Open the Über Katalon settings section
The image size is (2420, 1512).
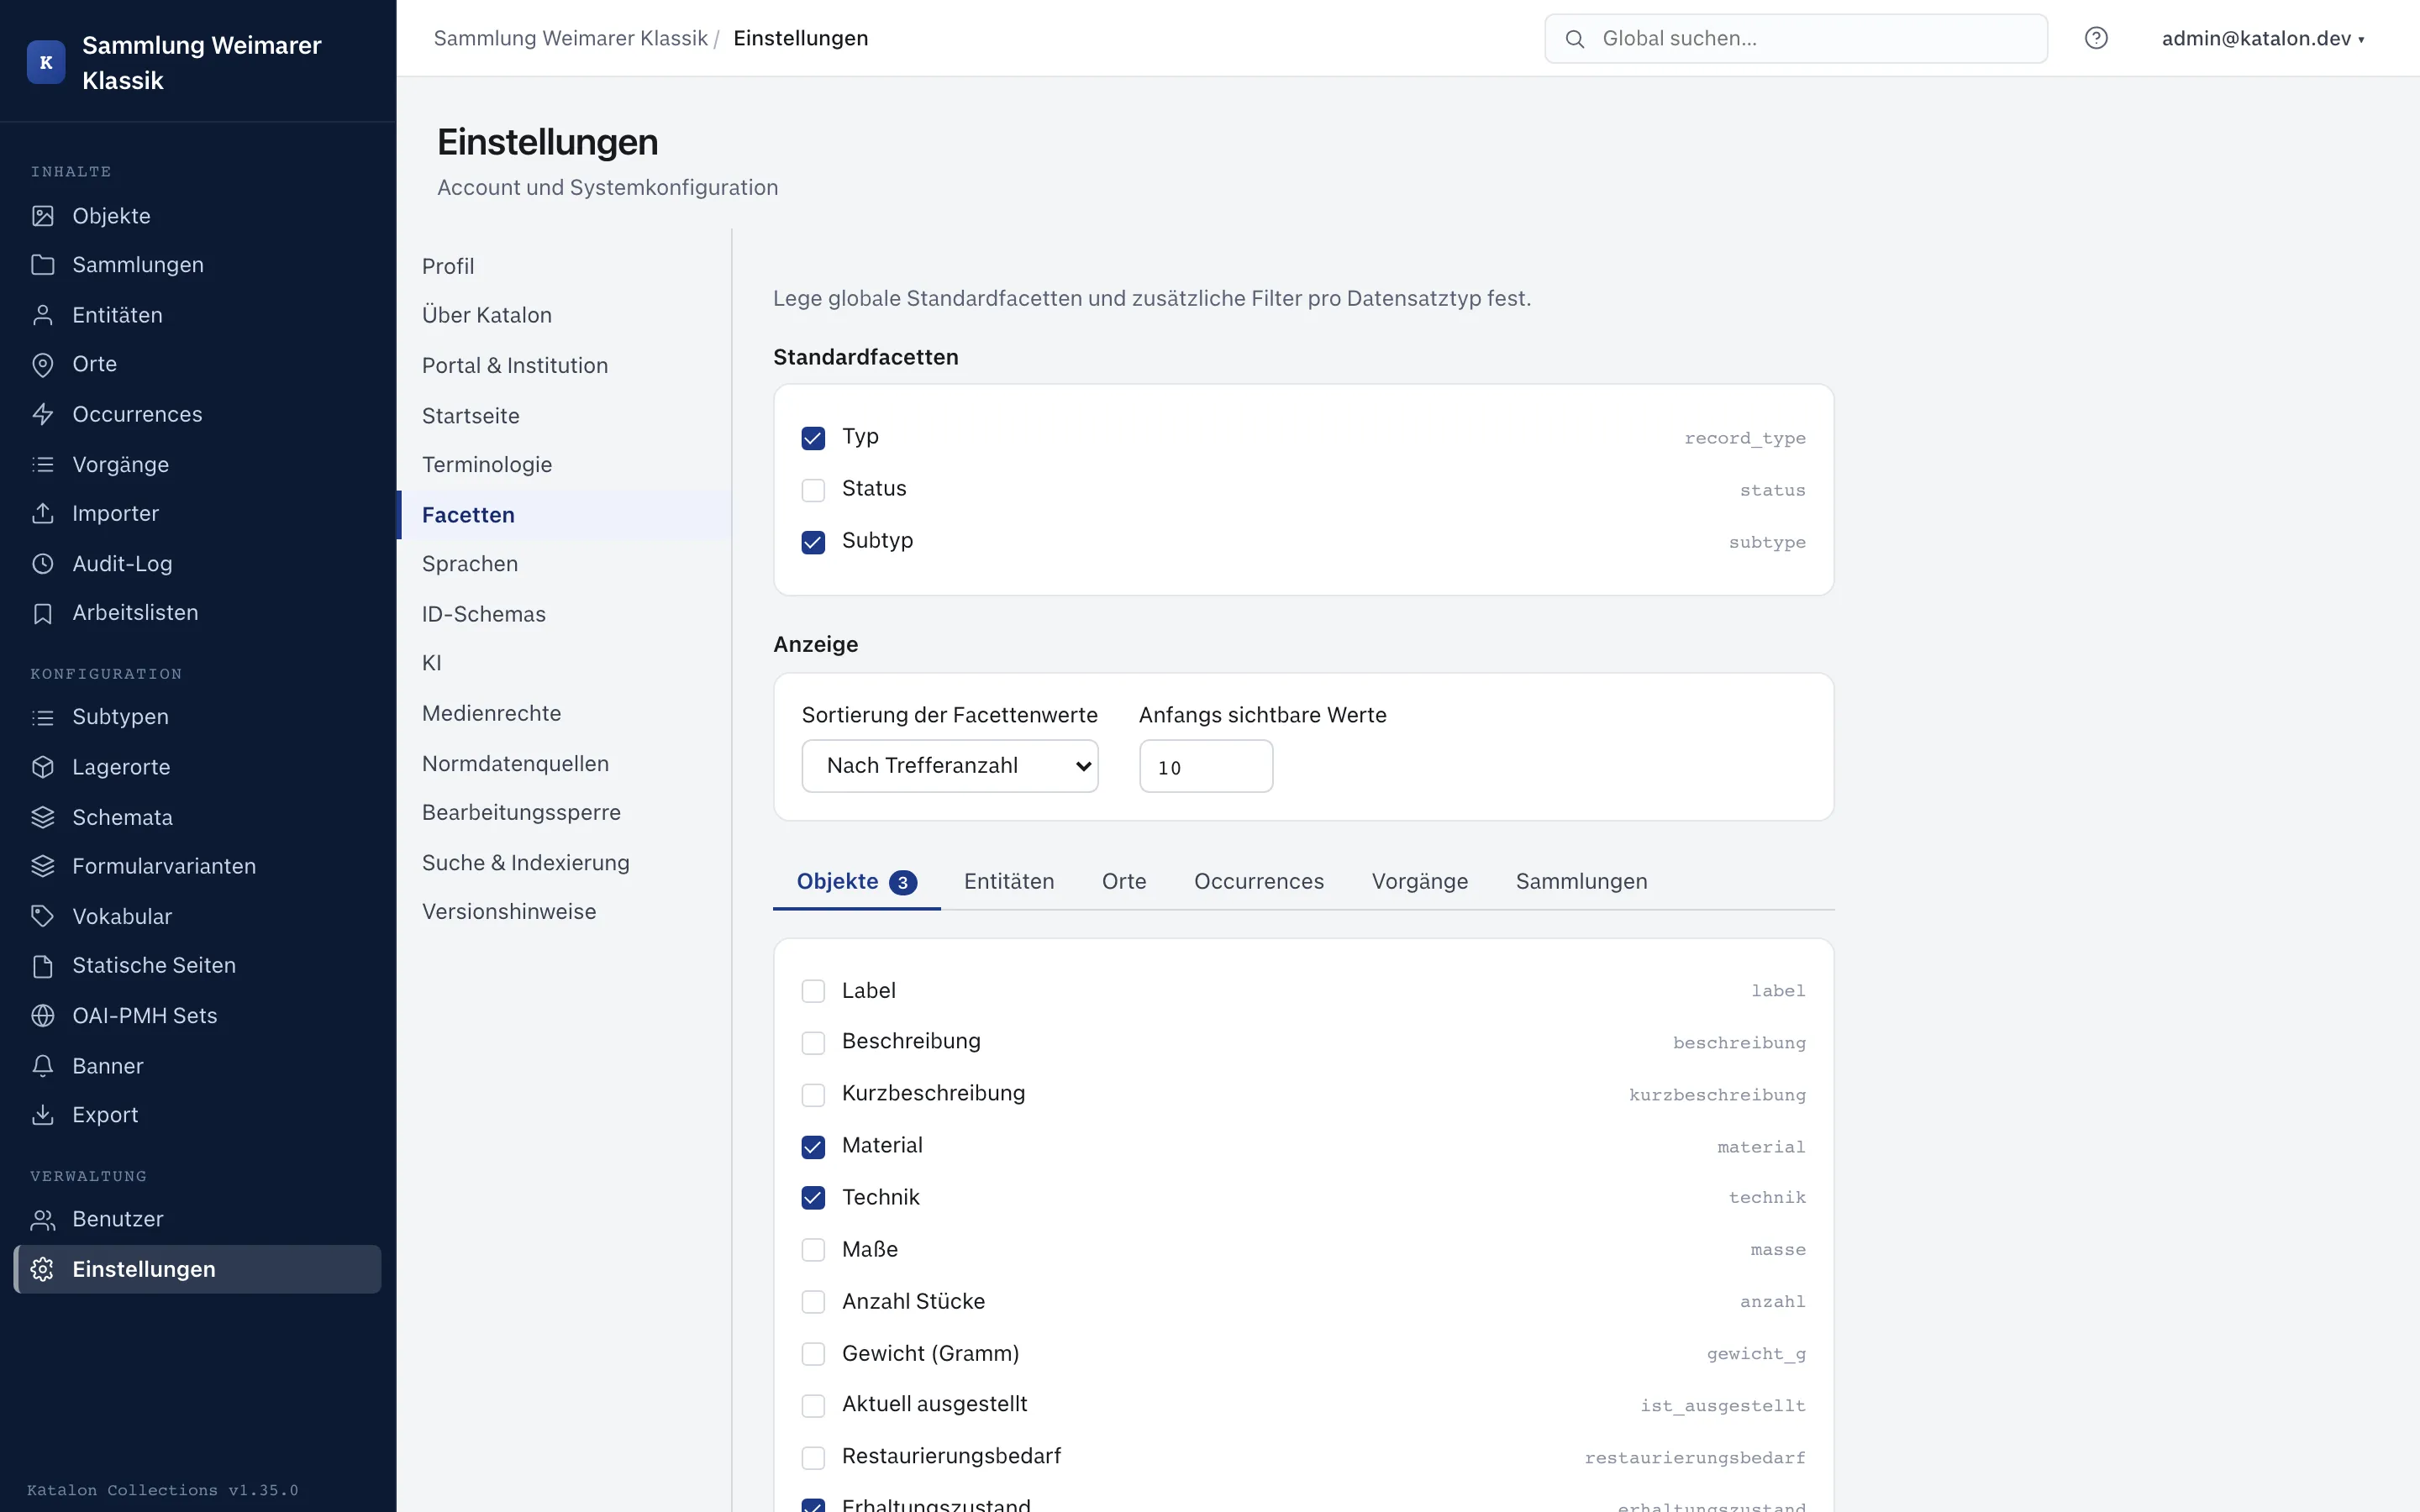565,315
